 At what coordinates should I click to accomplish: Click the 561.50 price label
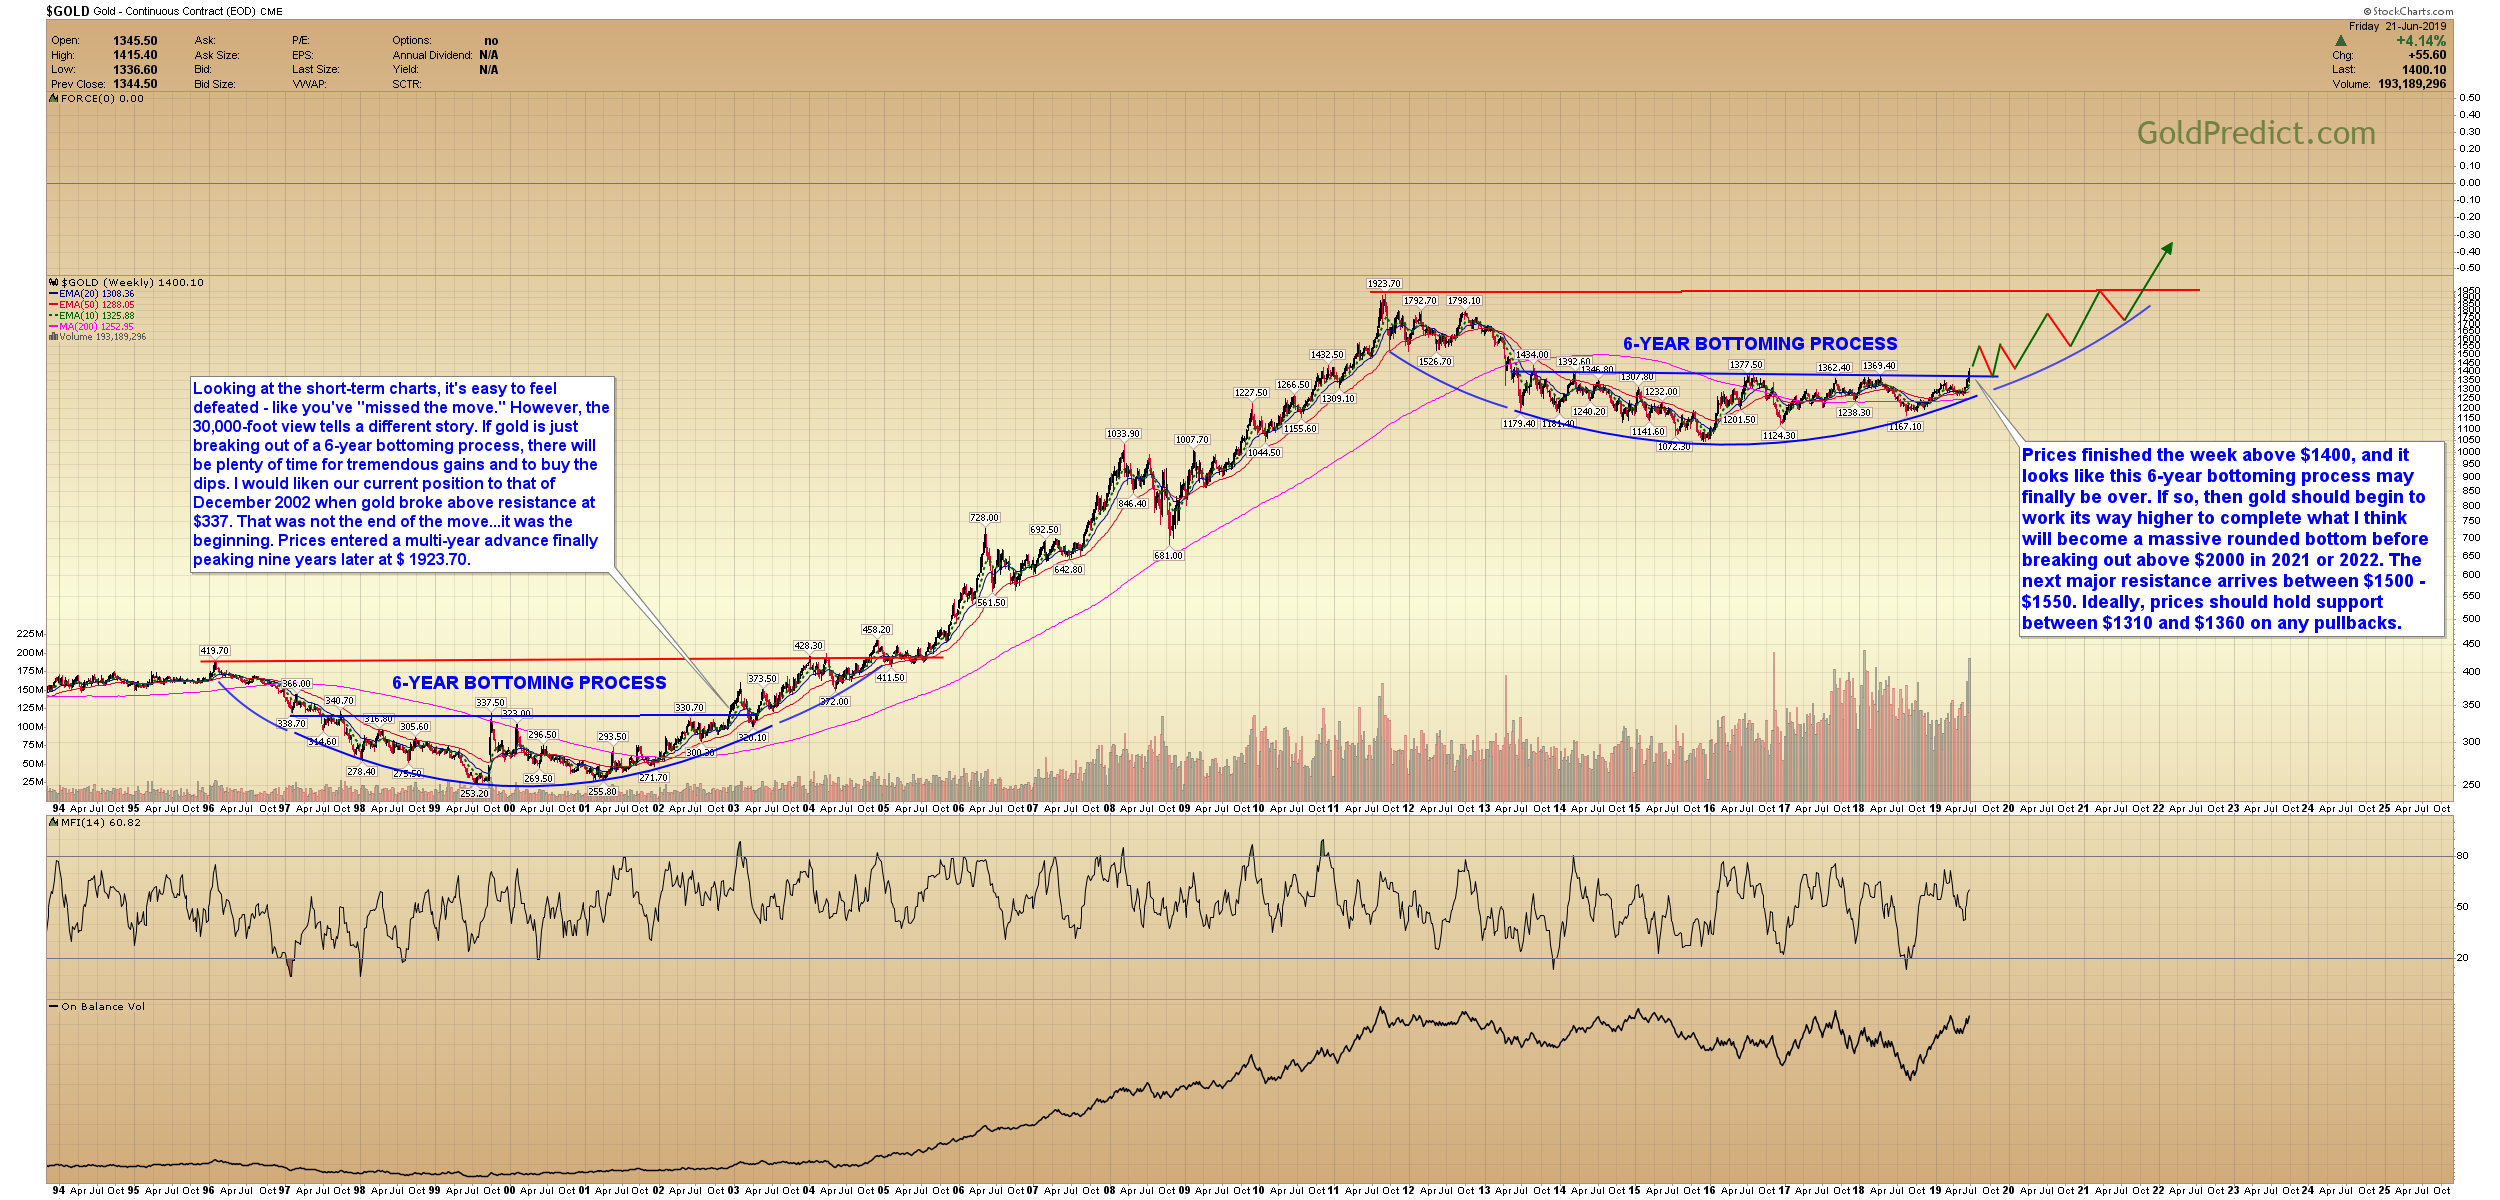coord(991,603)
